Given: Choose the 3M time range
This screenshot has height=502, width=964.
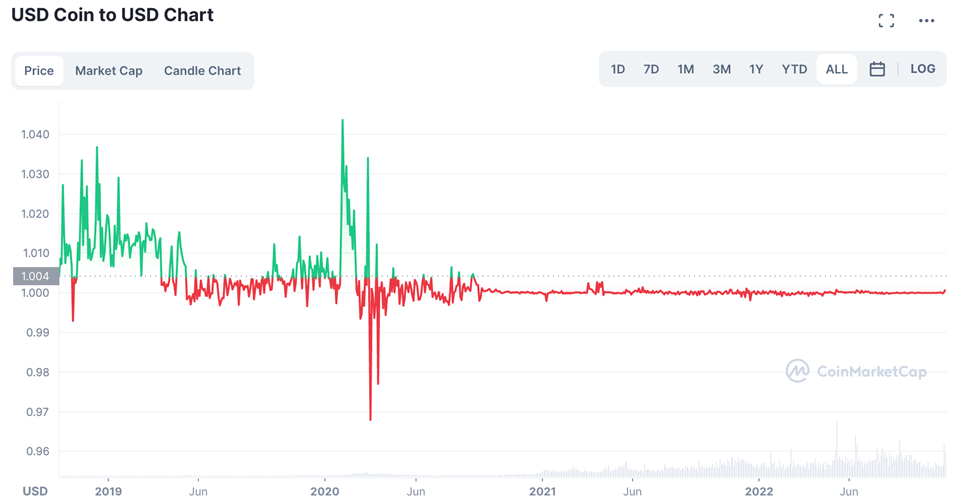Looking at the screenshot, I should pyautogui.click(x=722, y=69).
